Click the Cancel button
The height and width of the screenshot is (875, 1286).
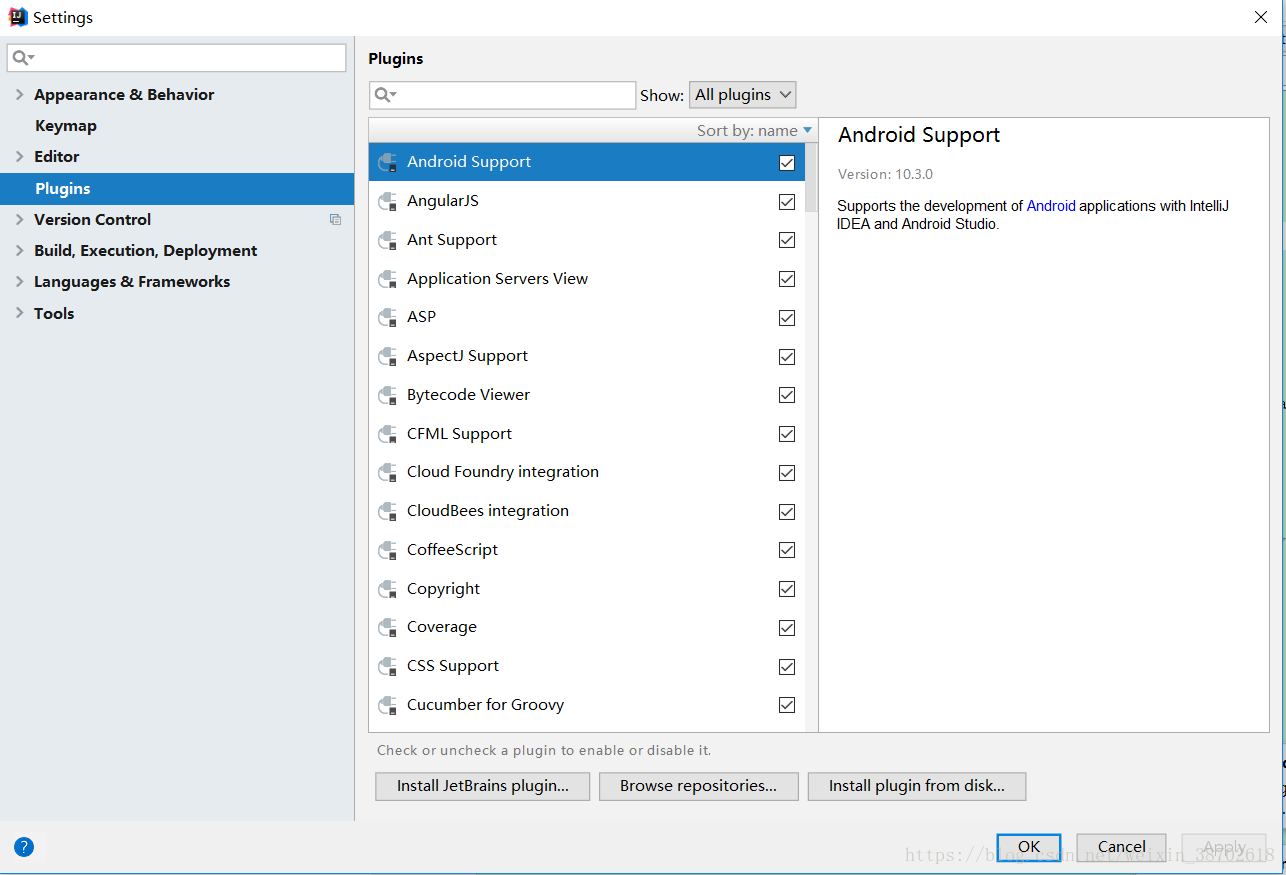click(1121, 847)
